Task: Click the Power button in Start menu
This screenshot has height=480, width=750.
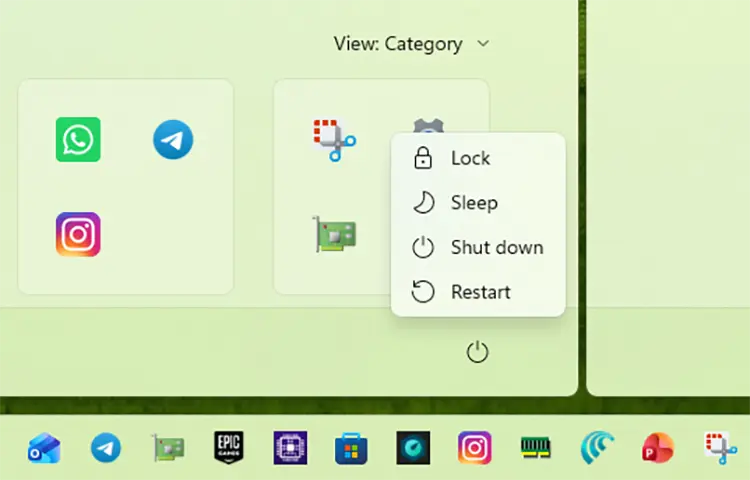Action: pyautogui.click(x=477, y=352)
